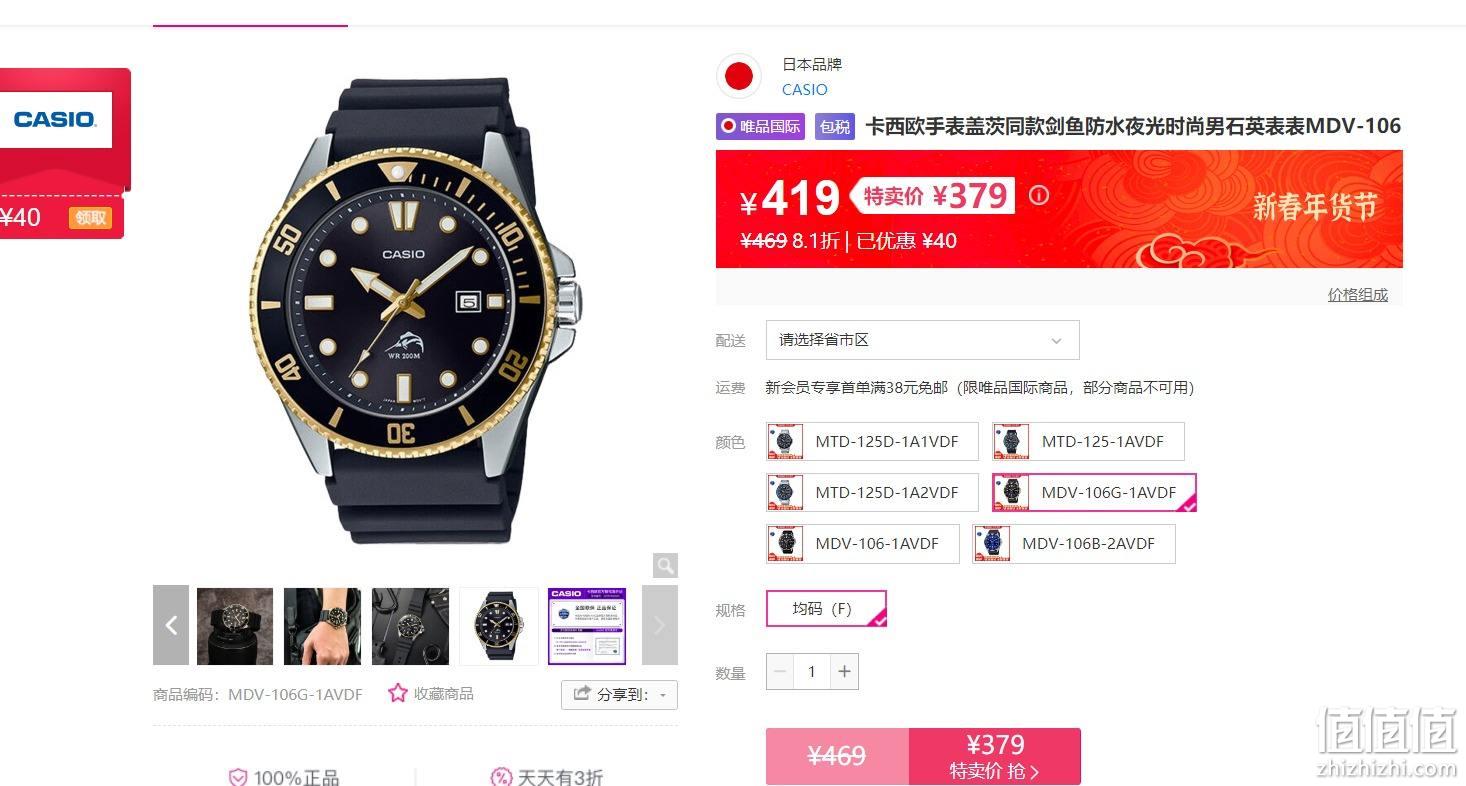This screenshot has width=1466, height=786.
Task: Open the purple certificate thumbnail image
Action: [587, 626]
